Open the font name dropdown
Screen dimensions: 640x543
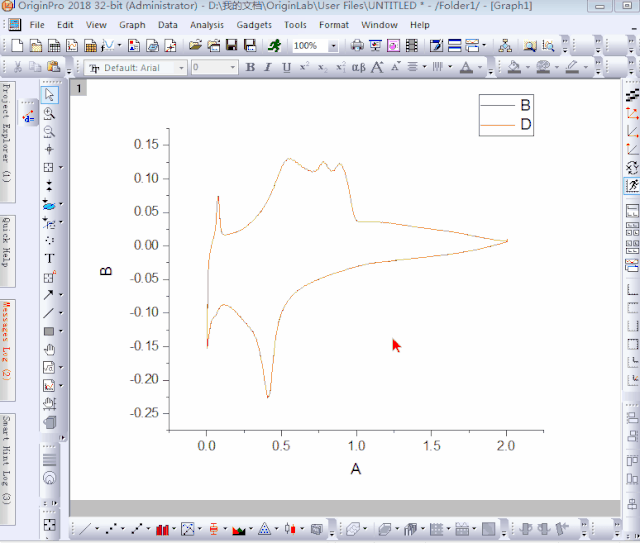(x=181, y=68)
